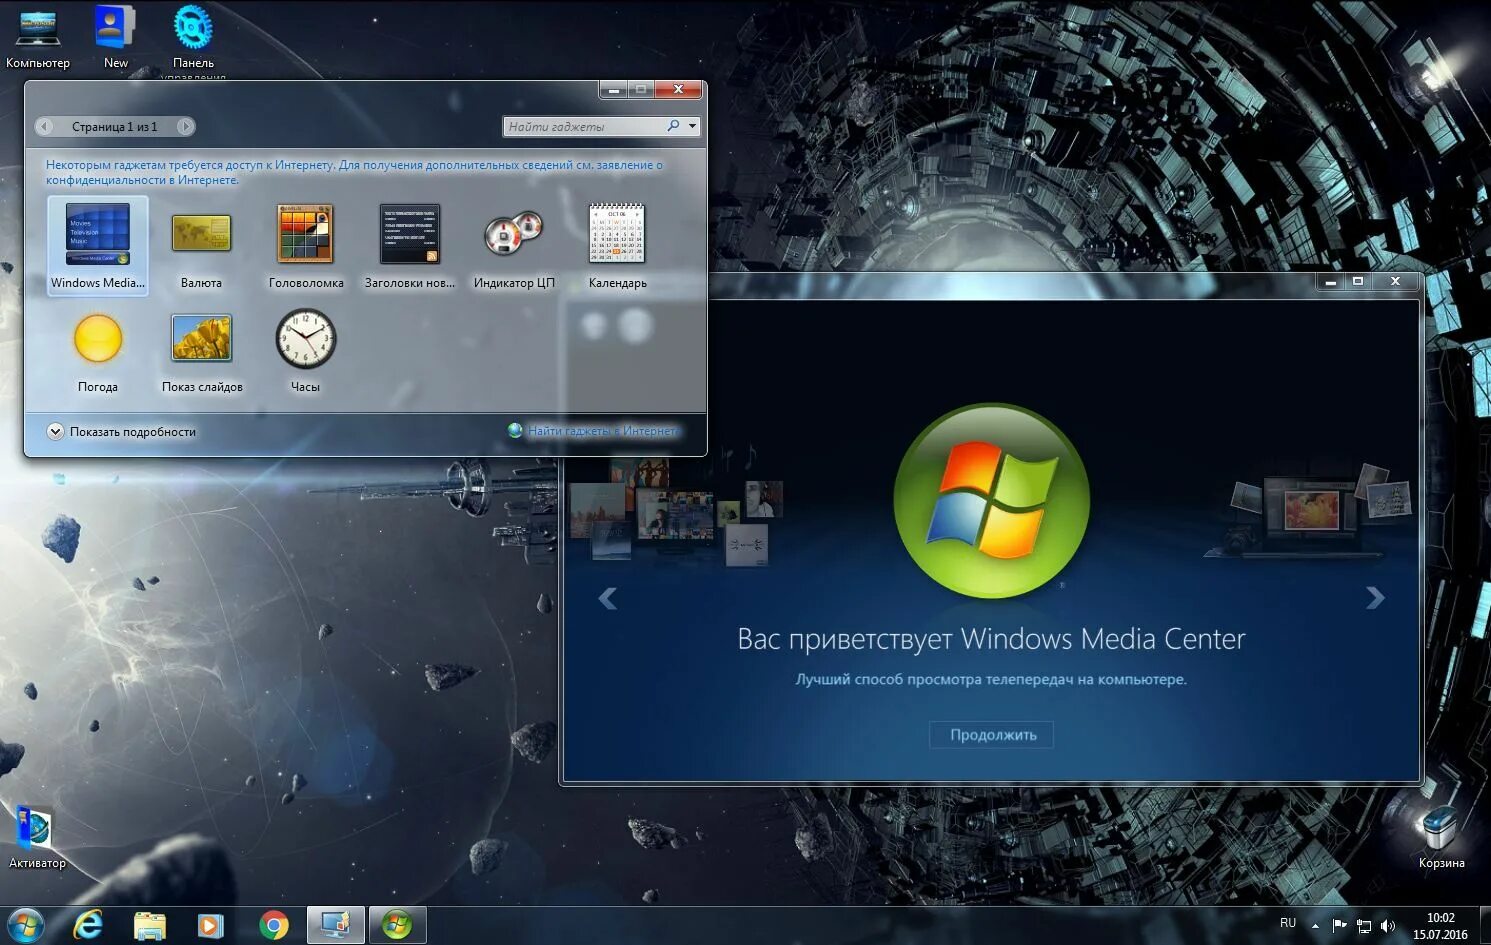Open the Корзина recycle bin icon
The width and height of the screenshot is (1491, 945).
pos(1441,837)
